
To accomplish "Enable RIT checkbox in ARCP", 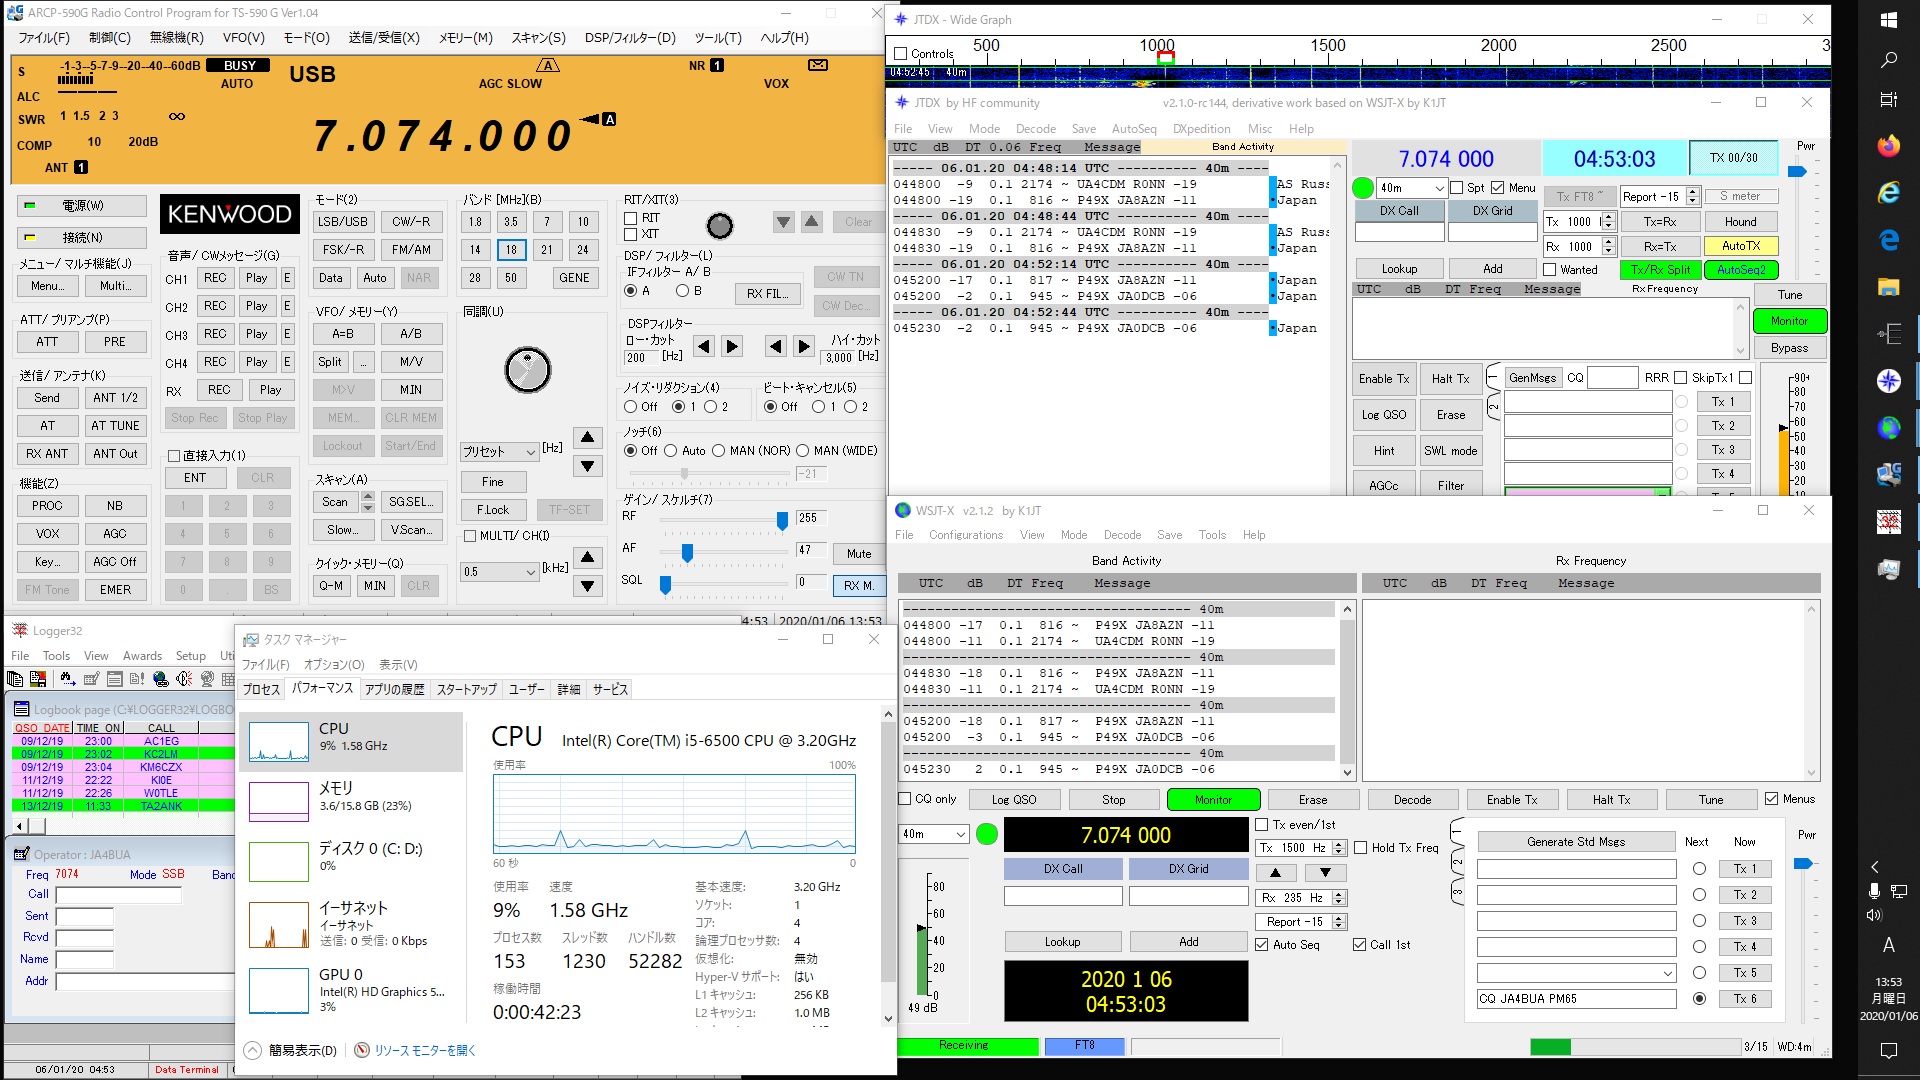I will (631, 218).
